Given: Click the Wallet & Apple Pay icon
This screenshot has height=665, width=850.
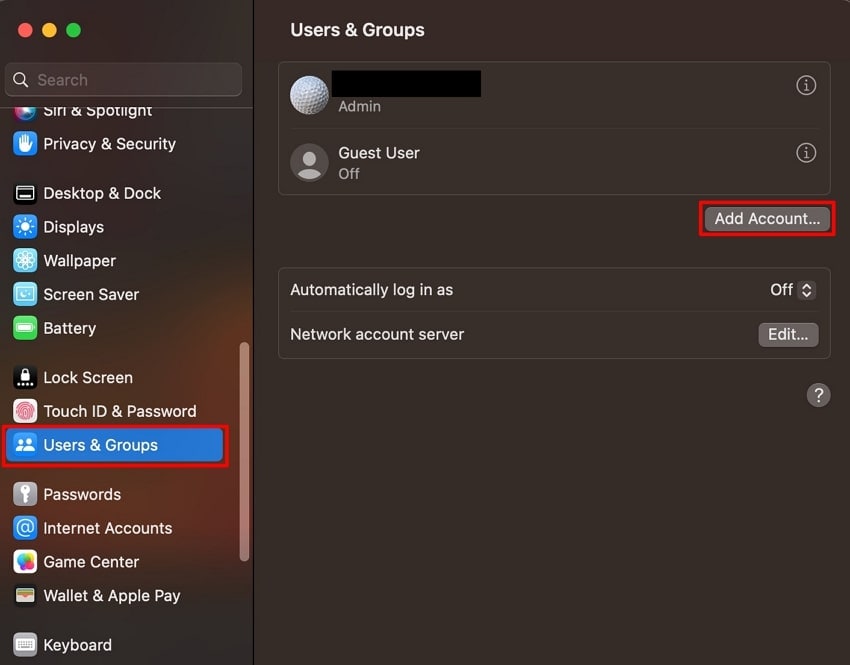Looking at the screenshot, I should [24, 596].
